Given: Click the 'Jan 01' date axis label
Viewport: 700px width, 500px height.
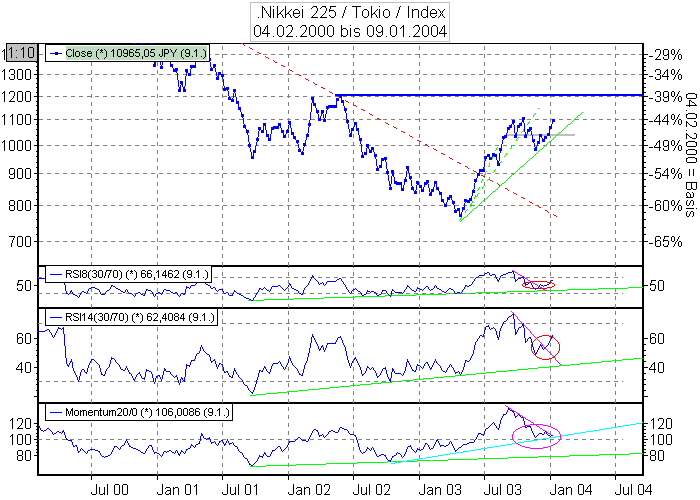Looking at the screenshot, I should pos(177,490).
